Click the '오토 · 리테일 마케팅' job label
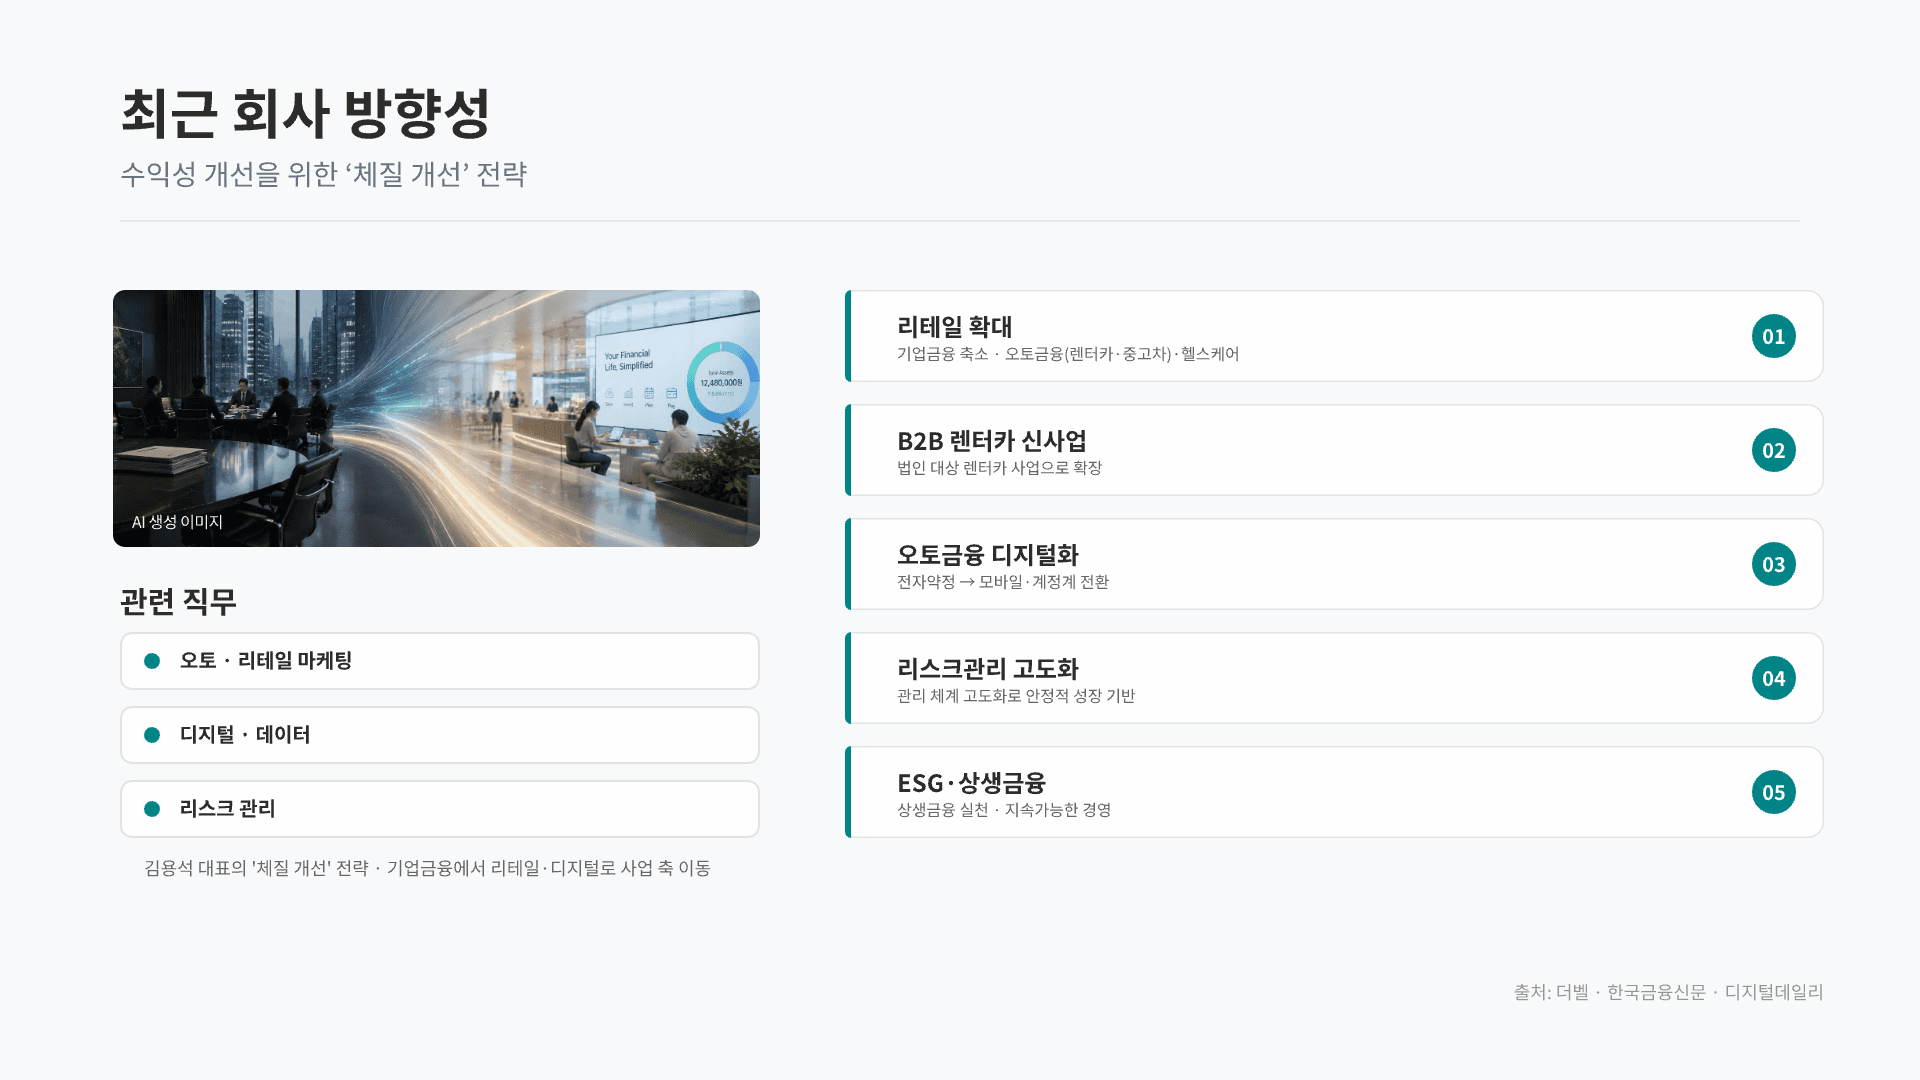1920x1080 pixels. coord(266,661)
